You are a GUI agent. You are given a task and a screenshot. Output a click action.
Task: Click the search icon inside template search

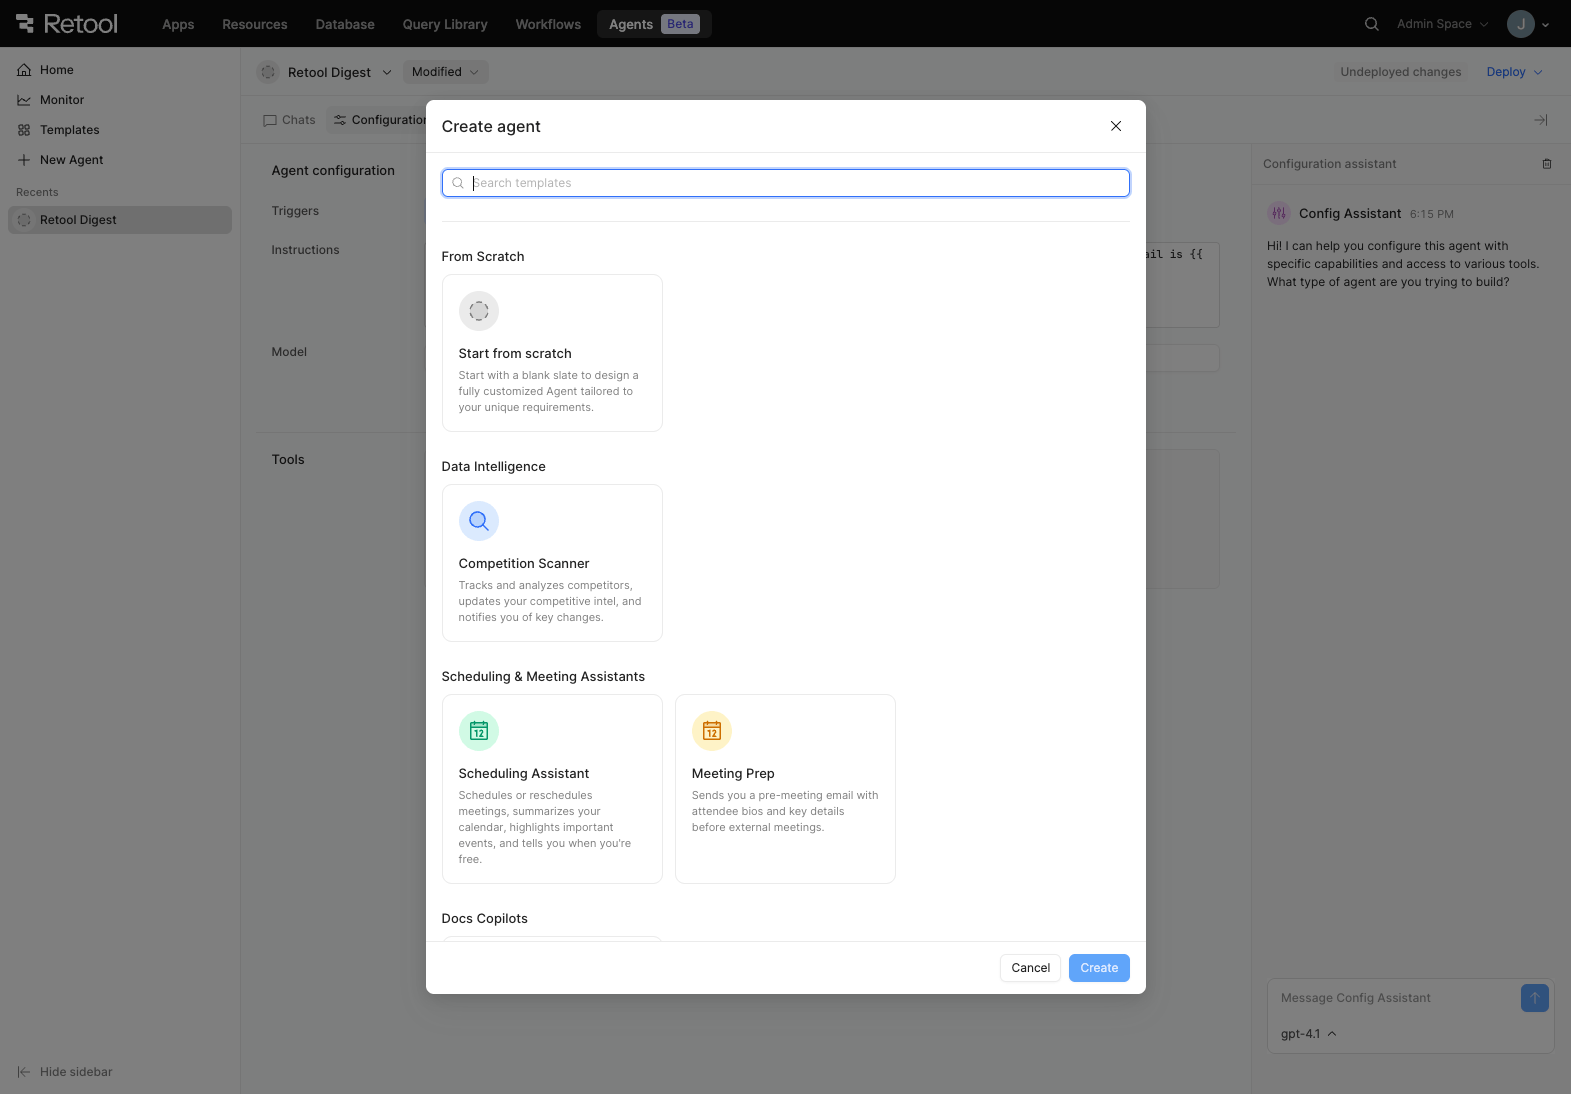tap(458, 183)
